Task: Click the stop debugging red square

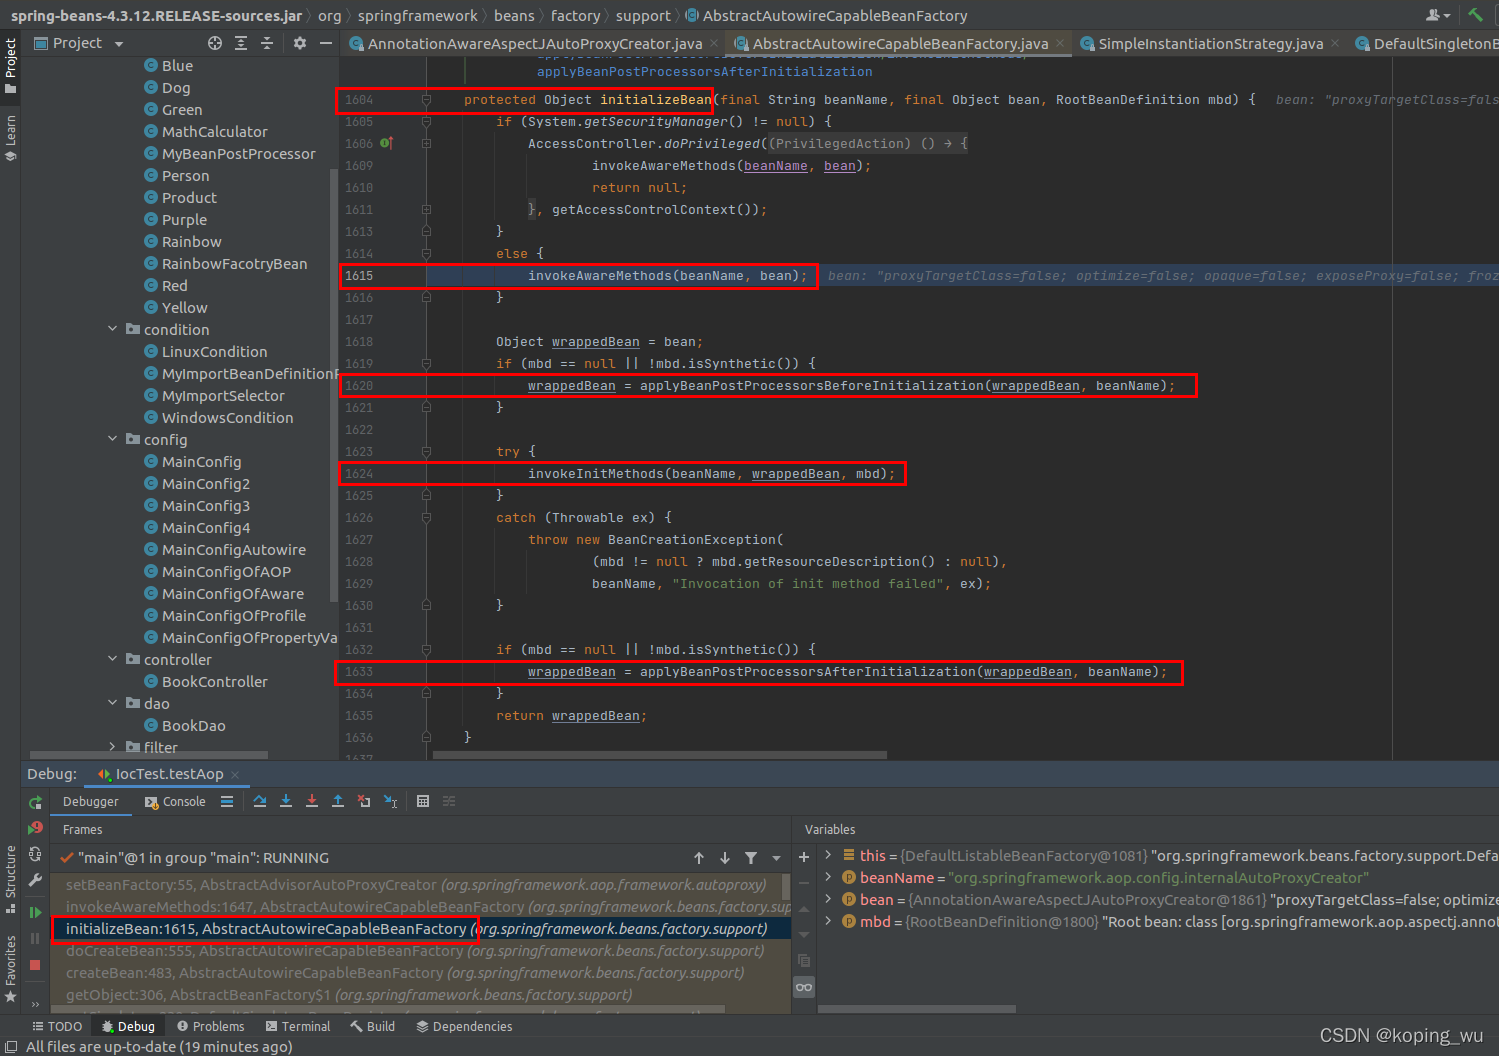Action: click(35, 965)
